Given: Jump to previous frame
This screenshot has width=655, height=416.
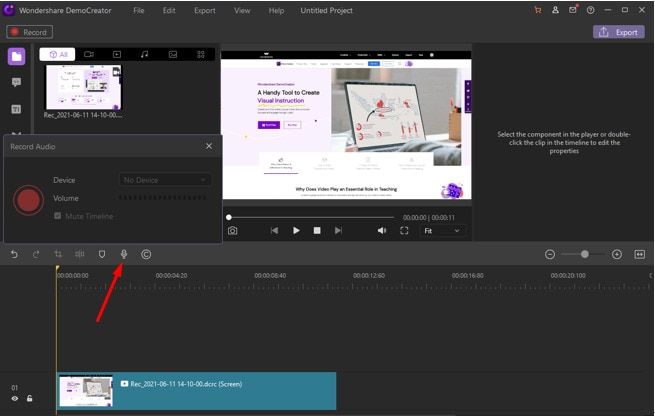Looking at the screenshot, I should pyautogui.click(x=274, y=231).
